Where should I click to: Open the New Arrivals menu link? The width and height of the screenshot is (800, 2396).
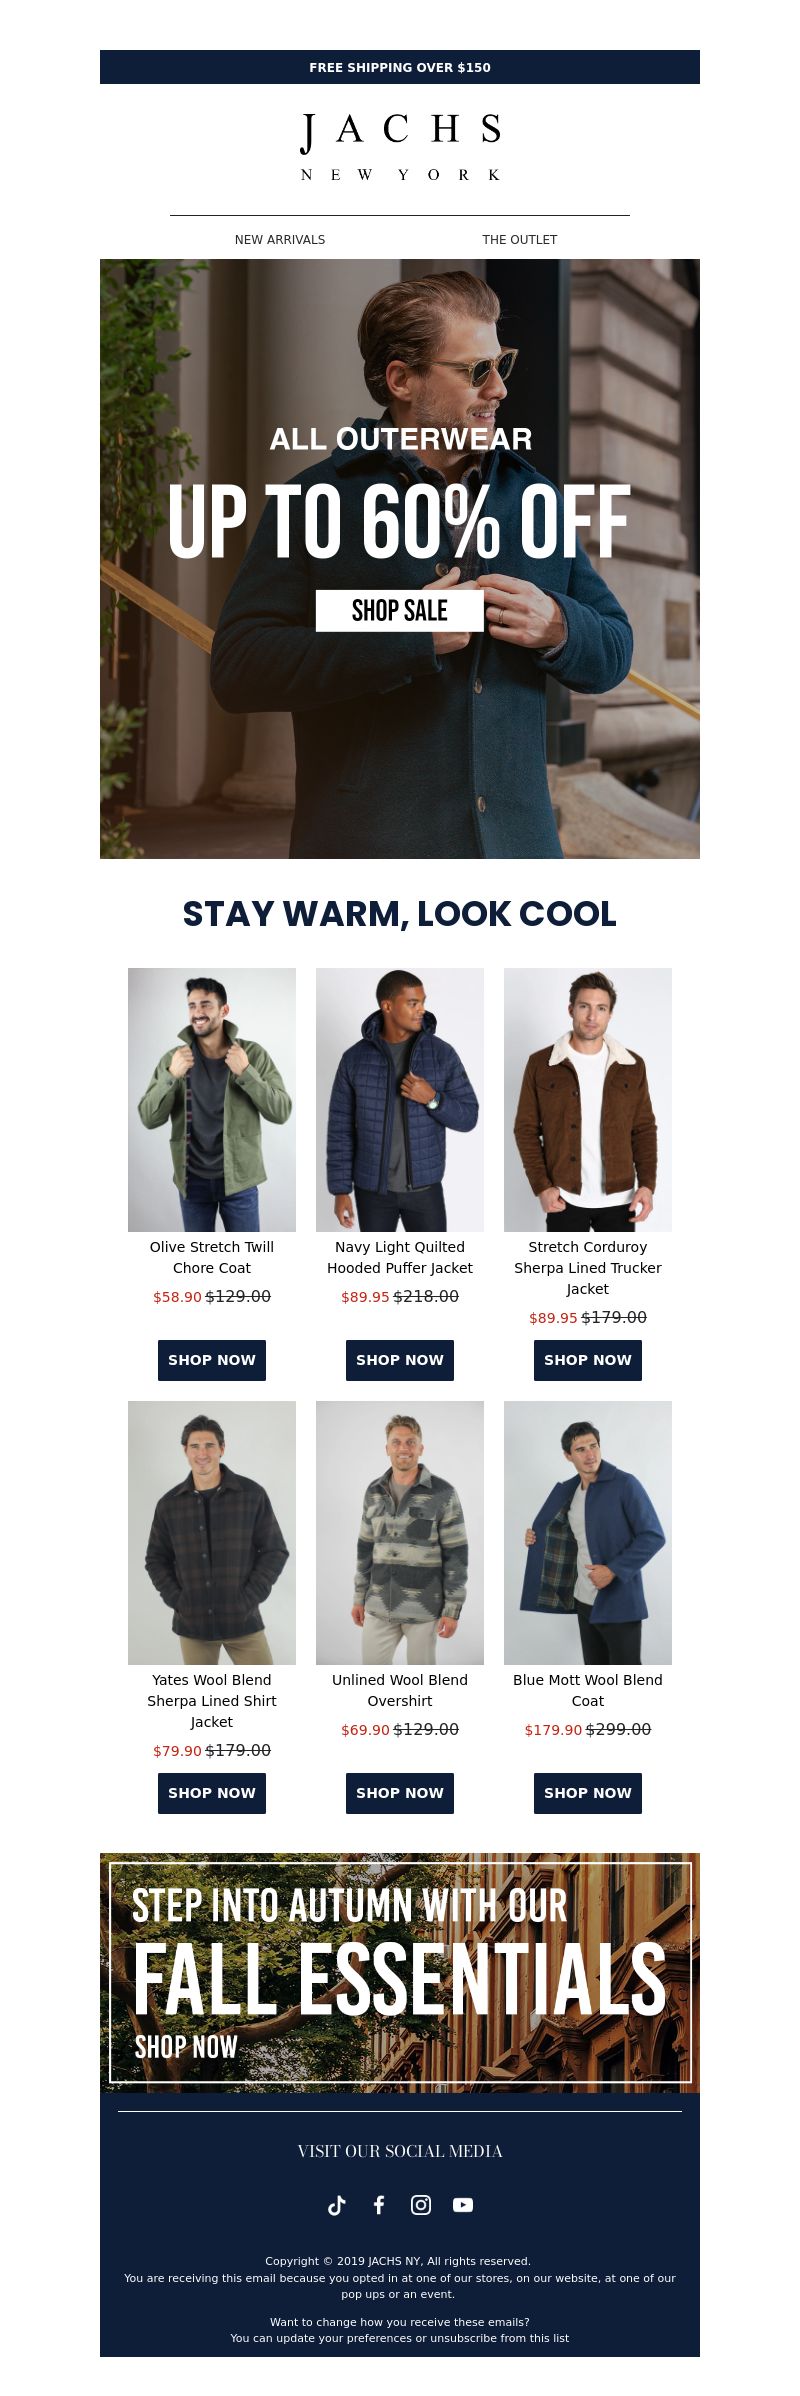tap(280, 240)
